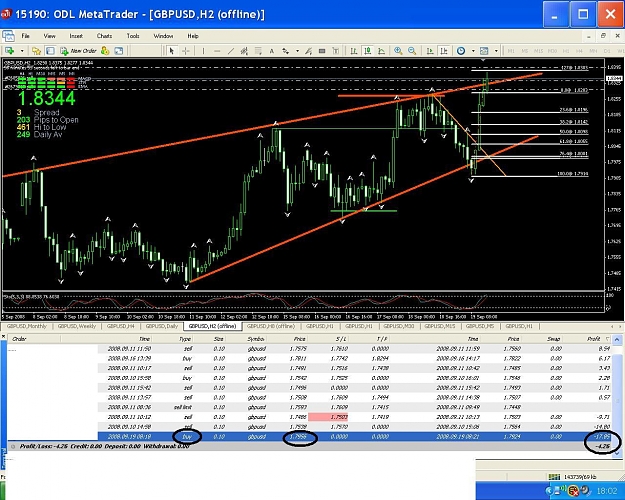The image size is (625, 500).
Task: Open the Profiles folder-star icon
Action: (x=36, y=51)
